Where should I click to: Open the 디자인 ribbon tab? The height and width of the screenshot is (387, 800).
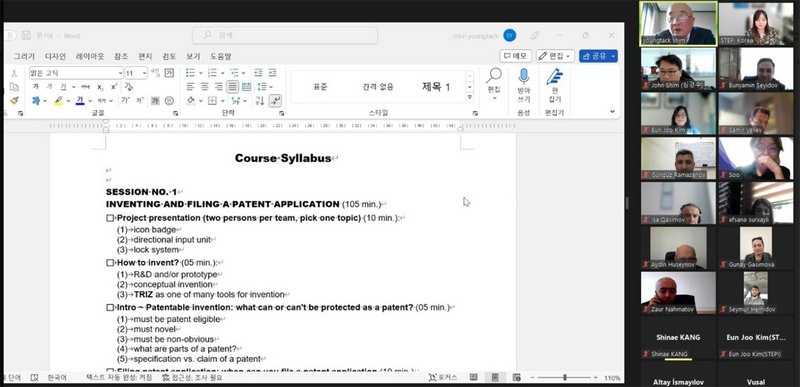pyautogui.click(x=55, y=56)
